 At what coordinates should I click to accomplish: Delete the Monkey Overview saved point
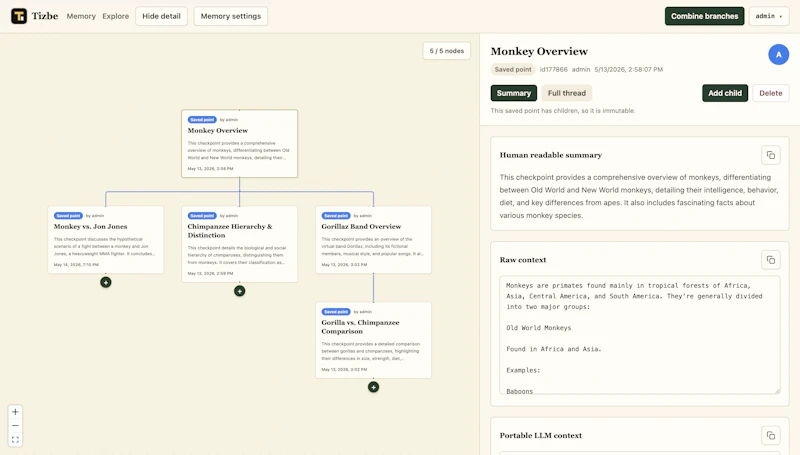770,93
